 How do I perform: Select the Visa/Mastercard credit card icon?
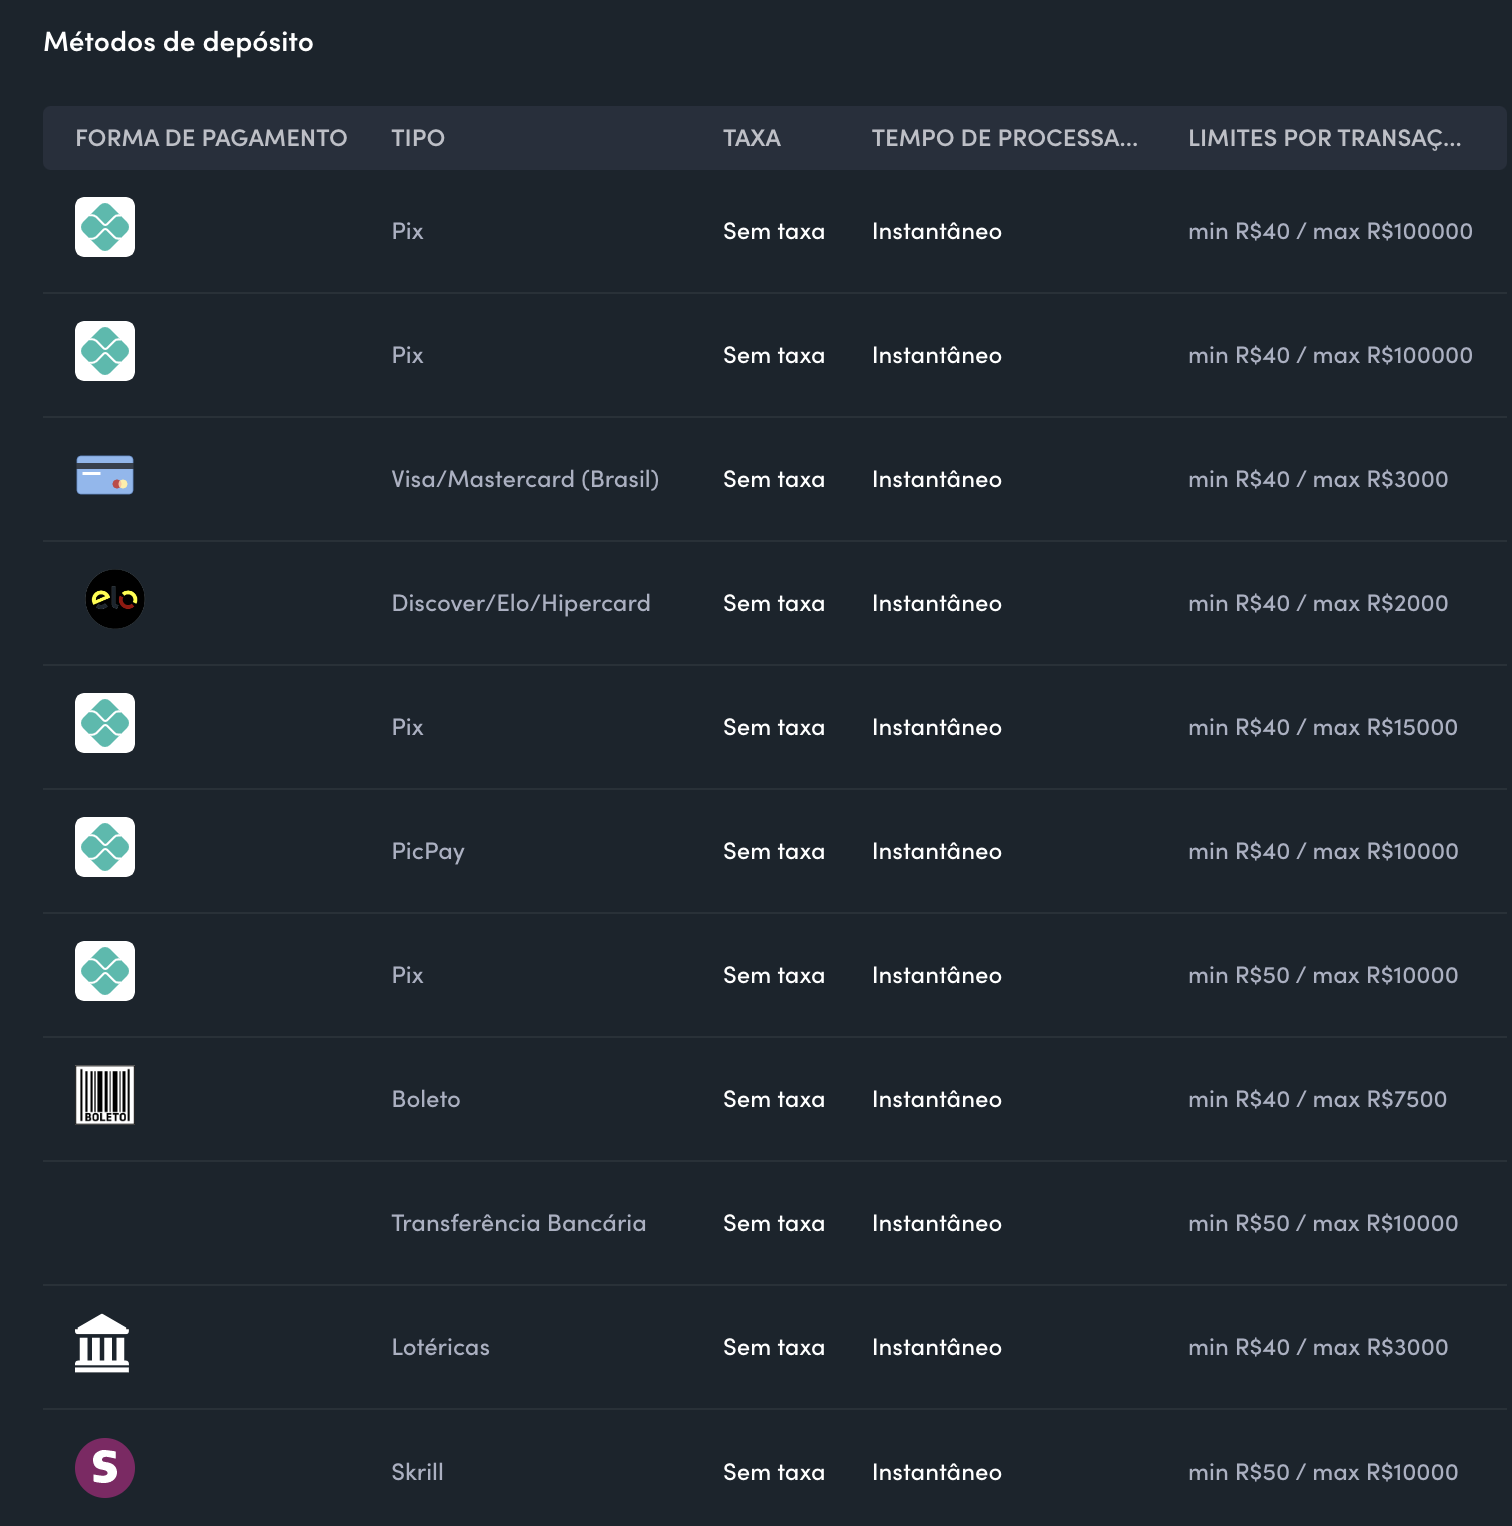105,476
